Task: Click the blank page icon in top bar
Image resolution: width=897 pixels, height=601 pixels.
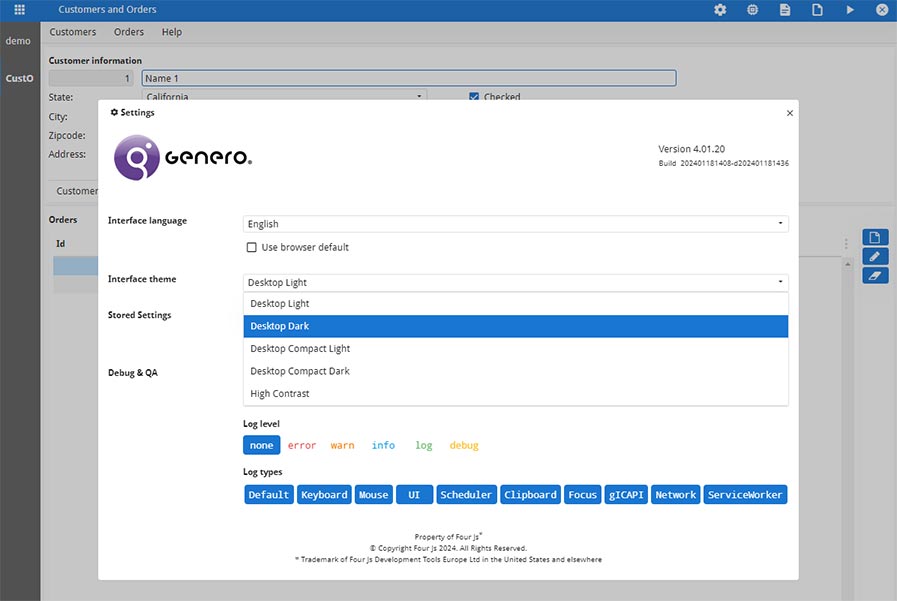Action: pyautogui.click(x=817, y=10)
